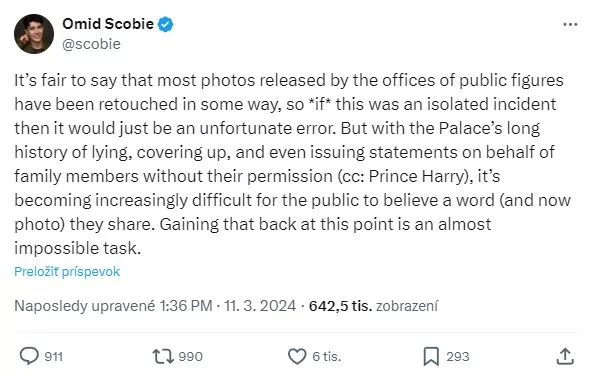Open the share upload icon
Screen dimensions: 594x376
pyautogui.click(x=565, y=356)
